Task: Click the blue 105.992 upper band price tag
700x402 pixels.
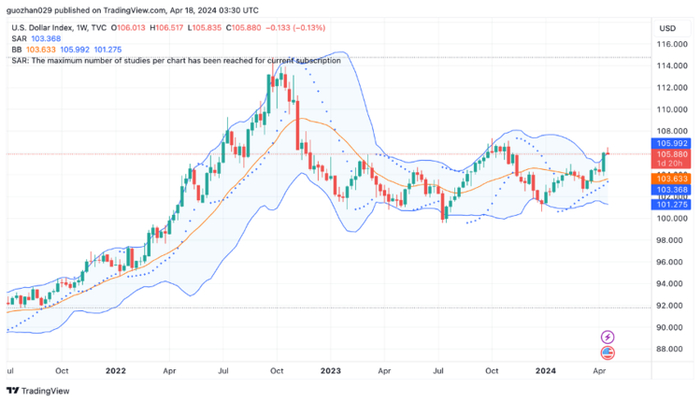Action: (671, 143)
